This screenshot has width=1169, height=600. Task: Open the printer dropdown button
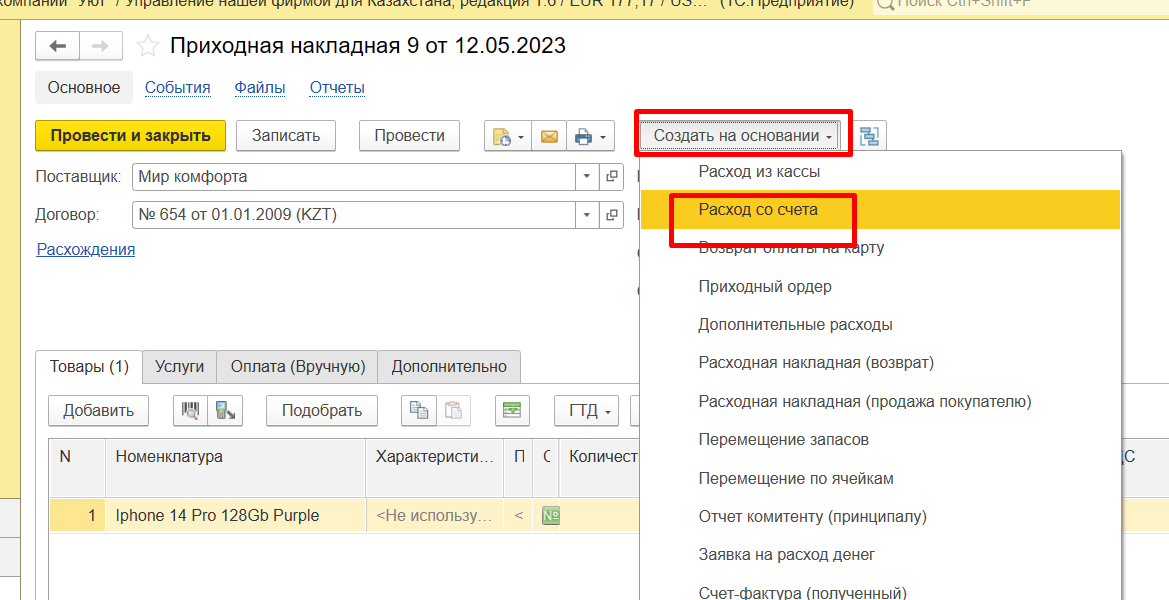(x=590, y=136)
